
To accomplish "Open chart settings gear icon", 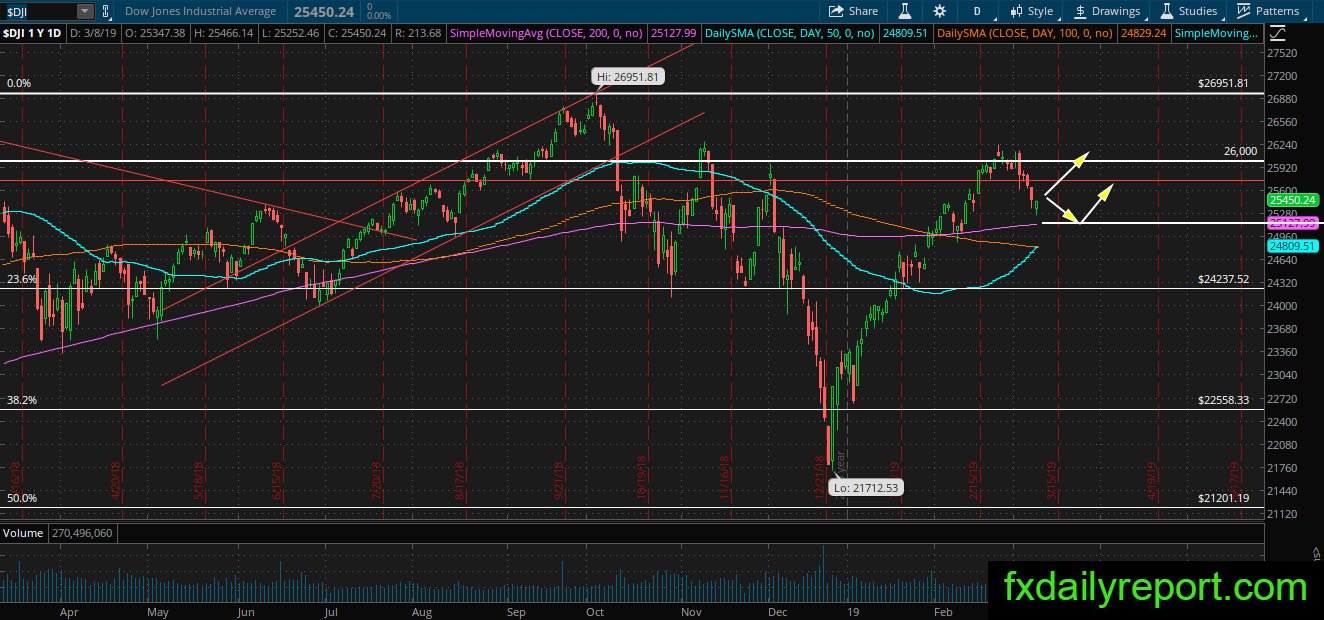I will (x=939, y=11).
